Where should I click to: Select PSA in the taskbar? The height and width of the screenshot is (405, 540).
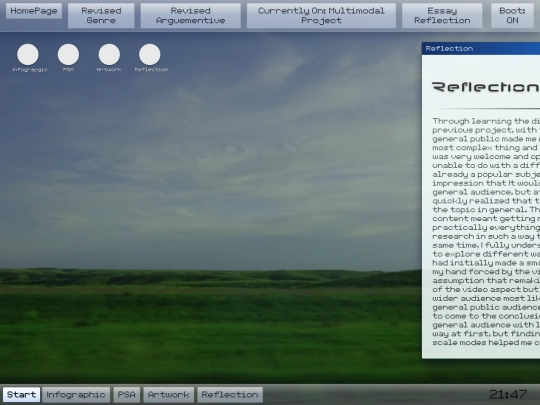point(126,395)
